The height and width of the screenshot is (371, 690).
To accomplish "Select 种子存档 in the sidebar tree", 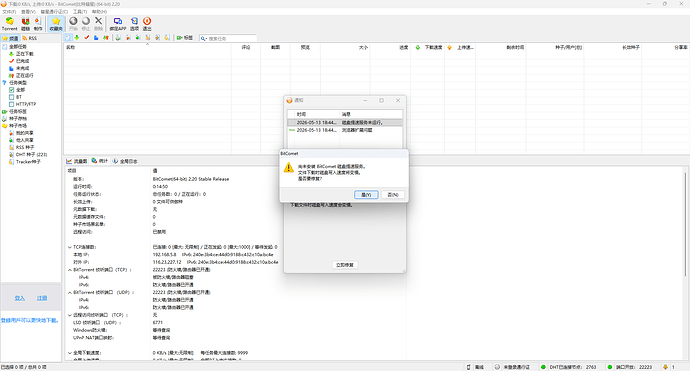I will click(x=18, y=118).
